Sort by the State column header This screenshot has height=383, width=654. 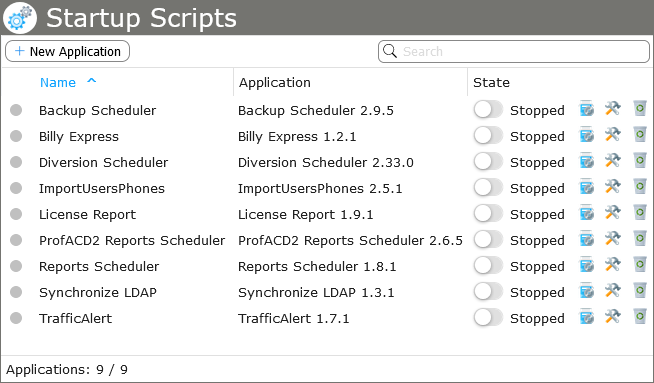pos(491,83)
